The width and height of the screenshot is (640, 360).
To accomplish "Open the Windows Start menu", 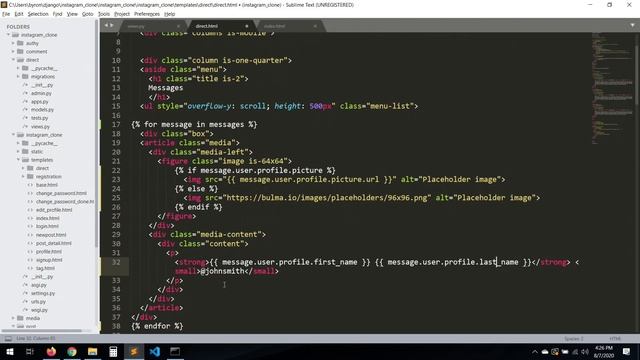I will [x=9, y=351].
